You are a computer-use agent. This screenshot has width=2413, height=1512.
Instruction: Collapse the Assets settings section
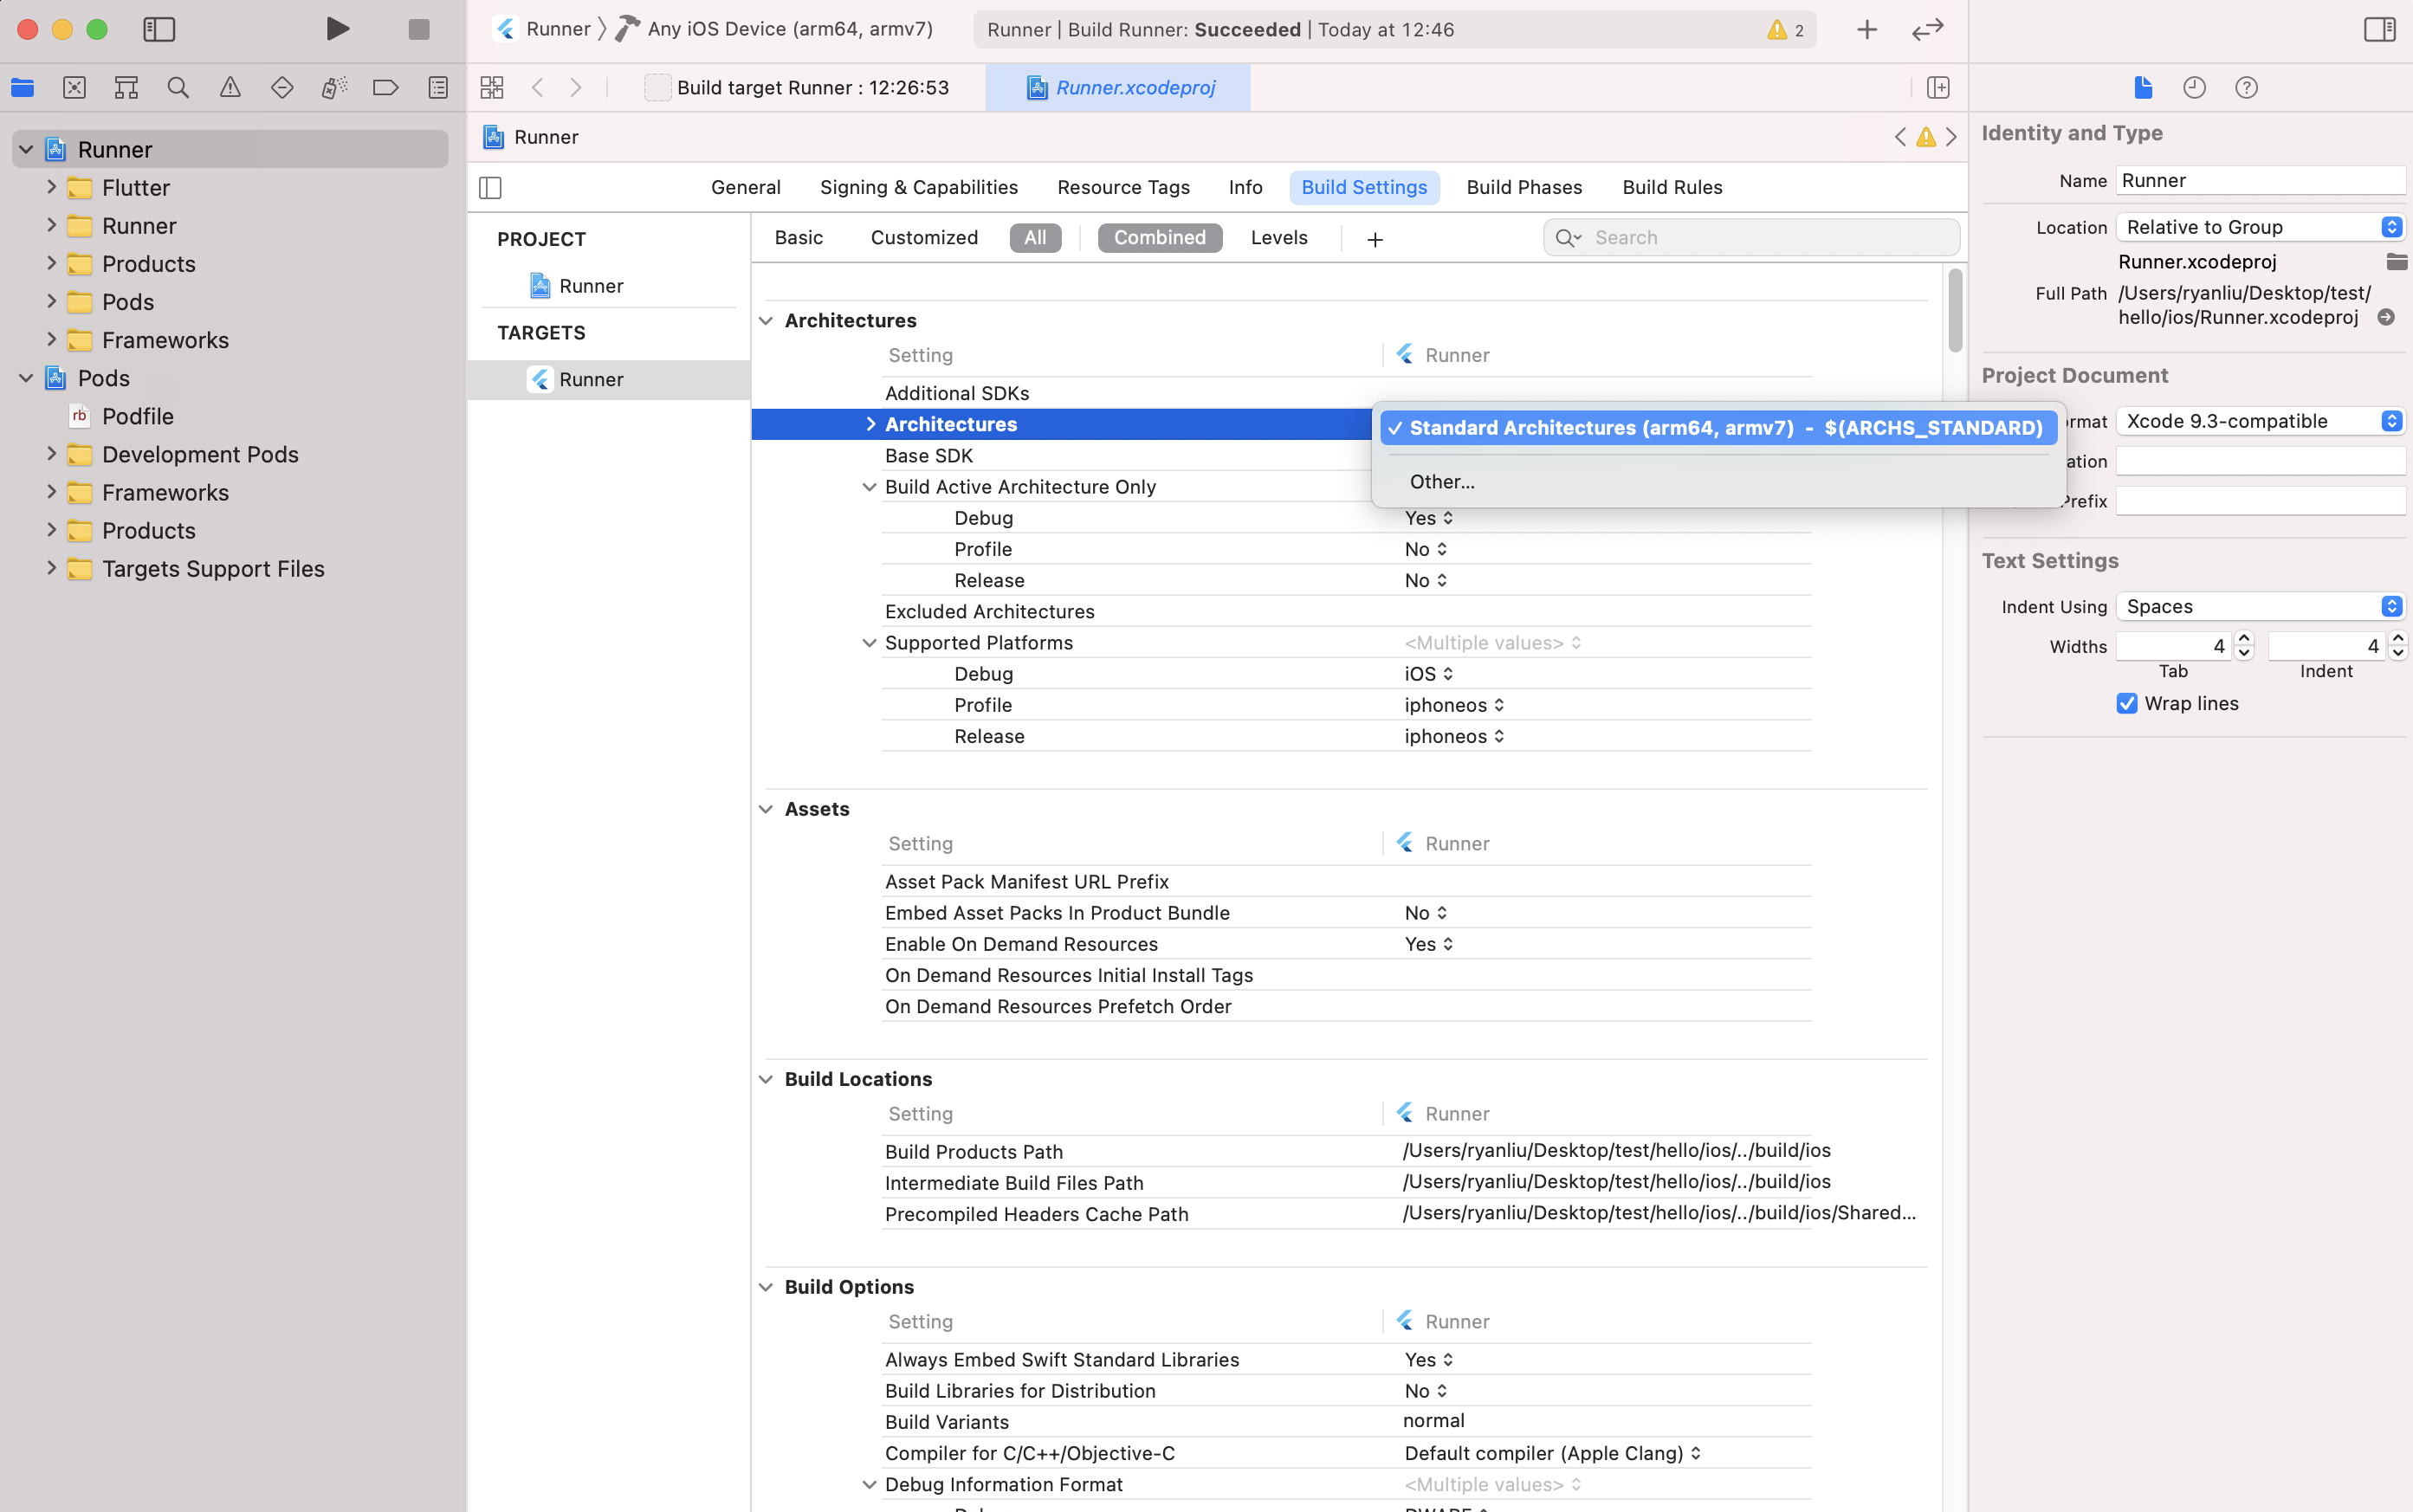(766, 809)
